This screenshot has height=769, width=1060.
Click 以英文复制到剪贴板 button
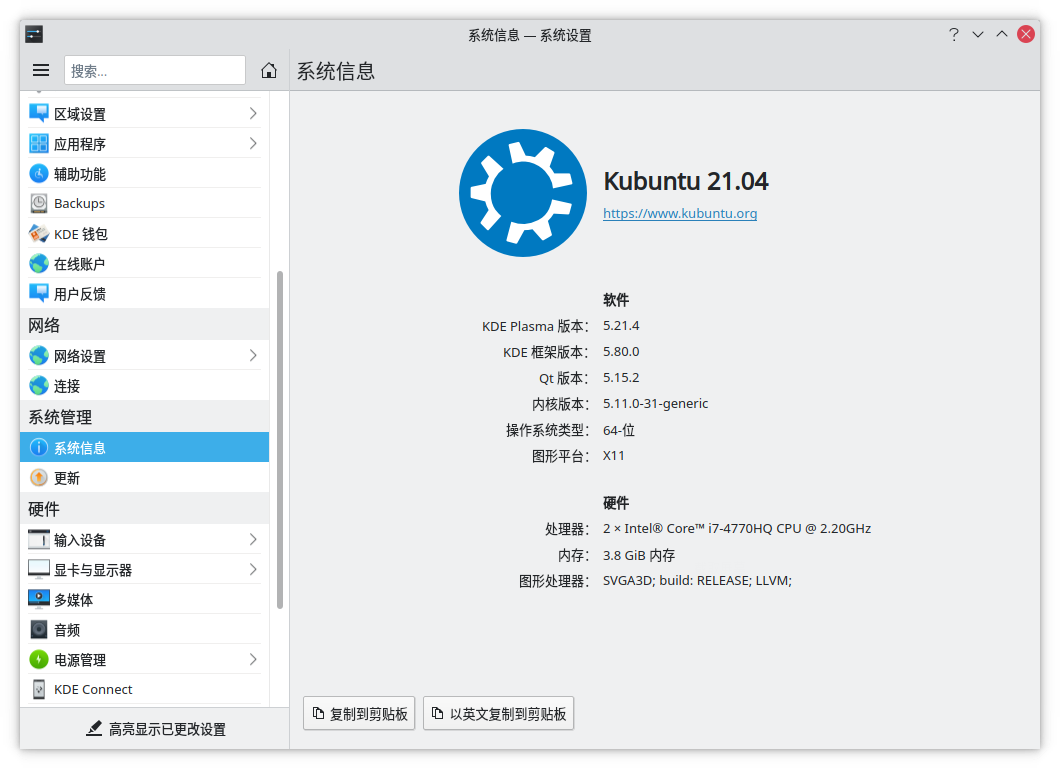[x=498, y=714]
